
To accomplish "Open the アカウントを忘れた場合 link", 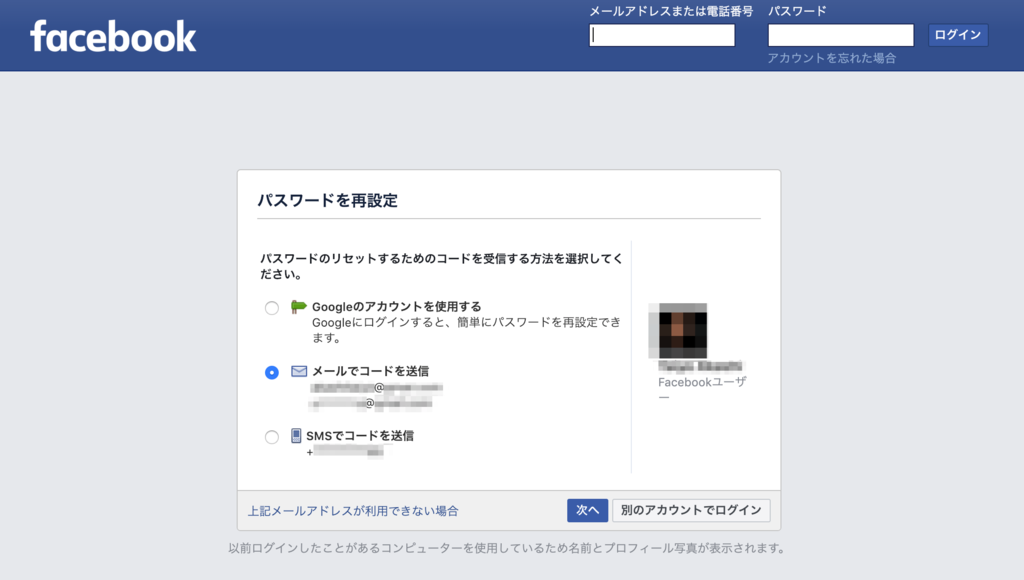I will click(x=831, y=58).
